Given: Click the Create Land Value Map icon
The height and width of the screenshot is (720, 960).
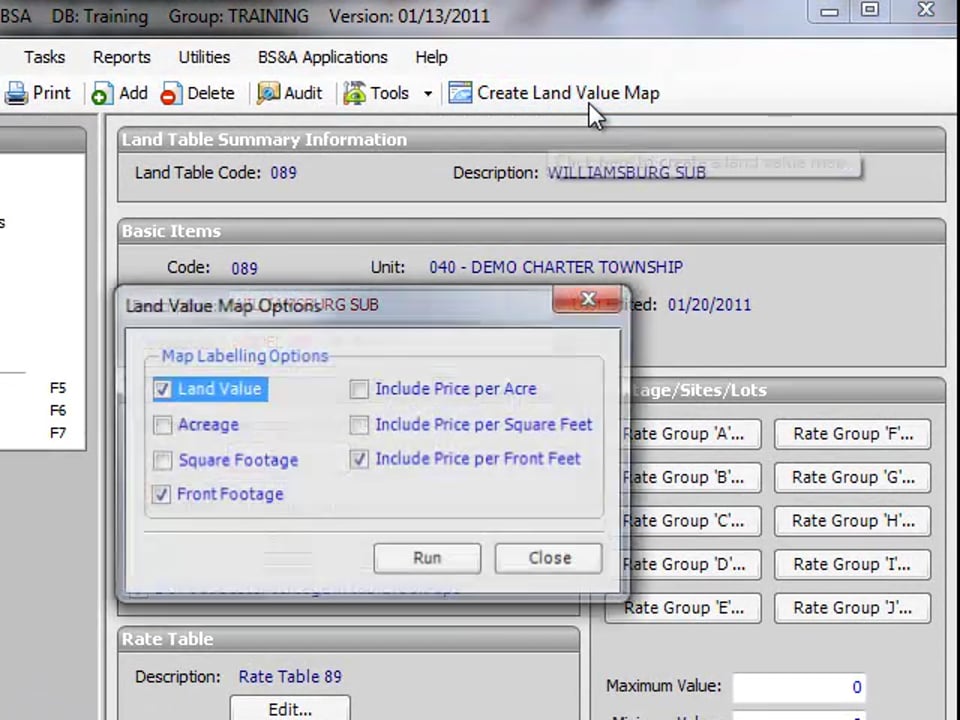Looking at the screenshot, I should (460, 94).
